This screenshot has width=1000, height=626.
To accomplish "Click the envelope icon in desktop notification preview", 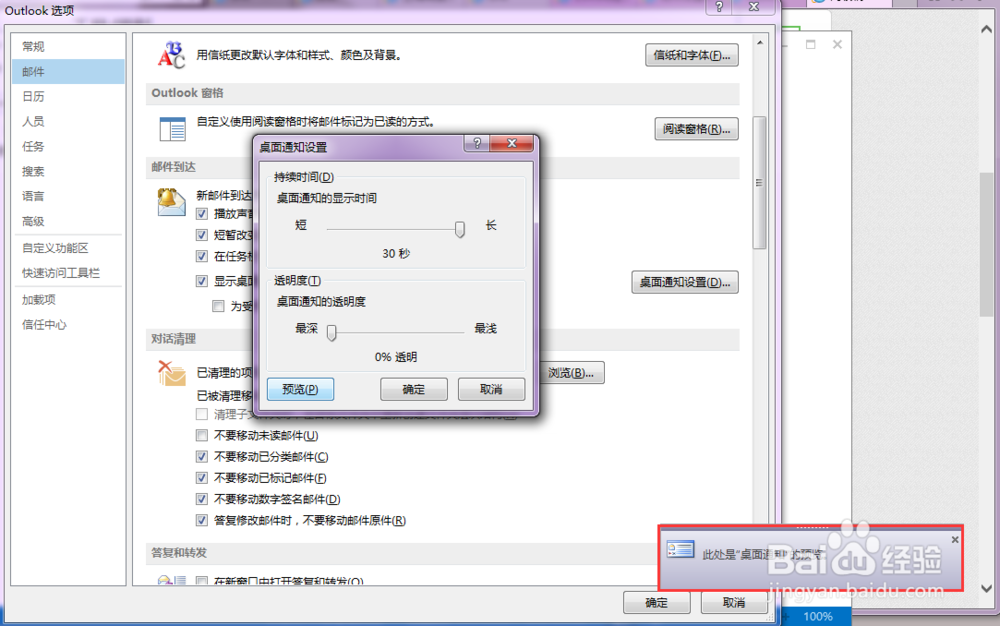I will coord(680,550).
